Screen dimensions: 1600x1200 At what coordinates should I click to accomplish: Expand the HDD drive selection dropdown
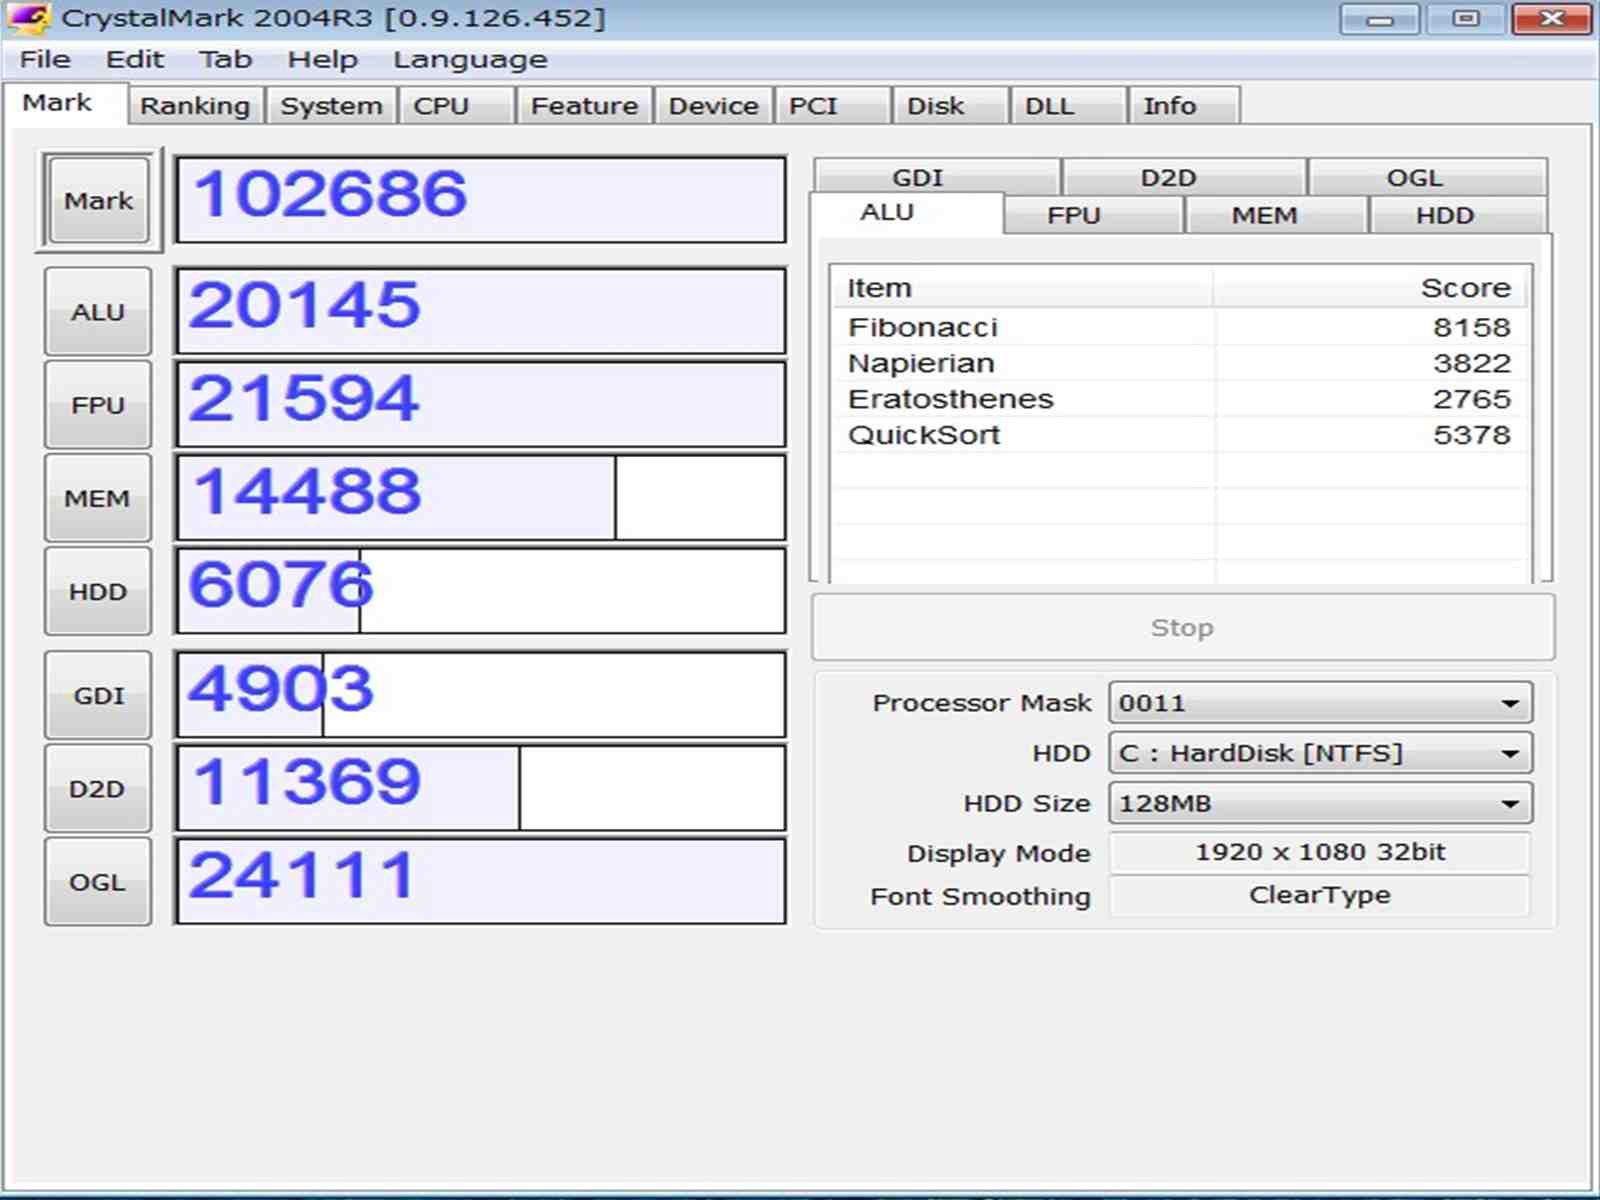point(1319,753)
